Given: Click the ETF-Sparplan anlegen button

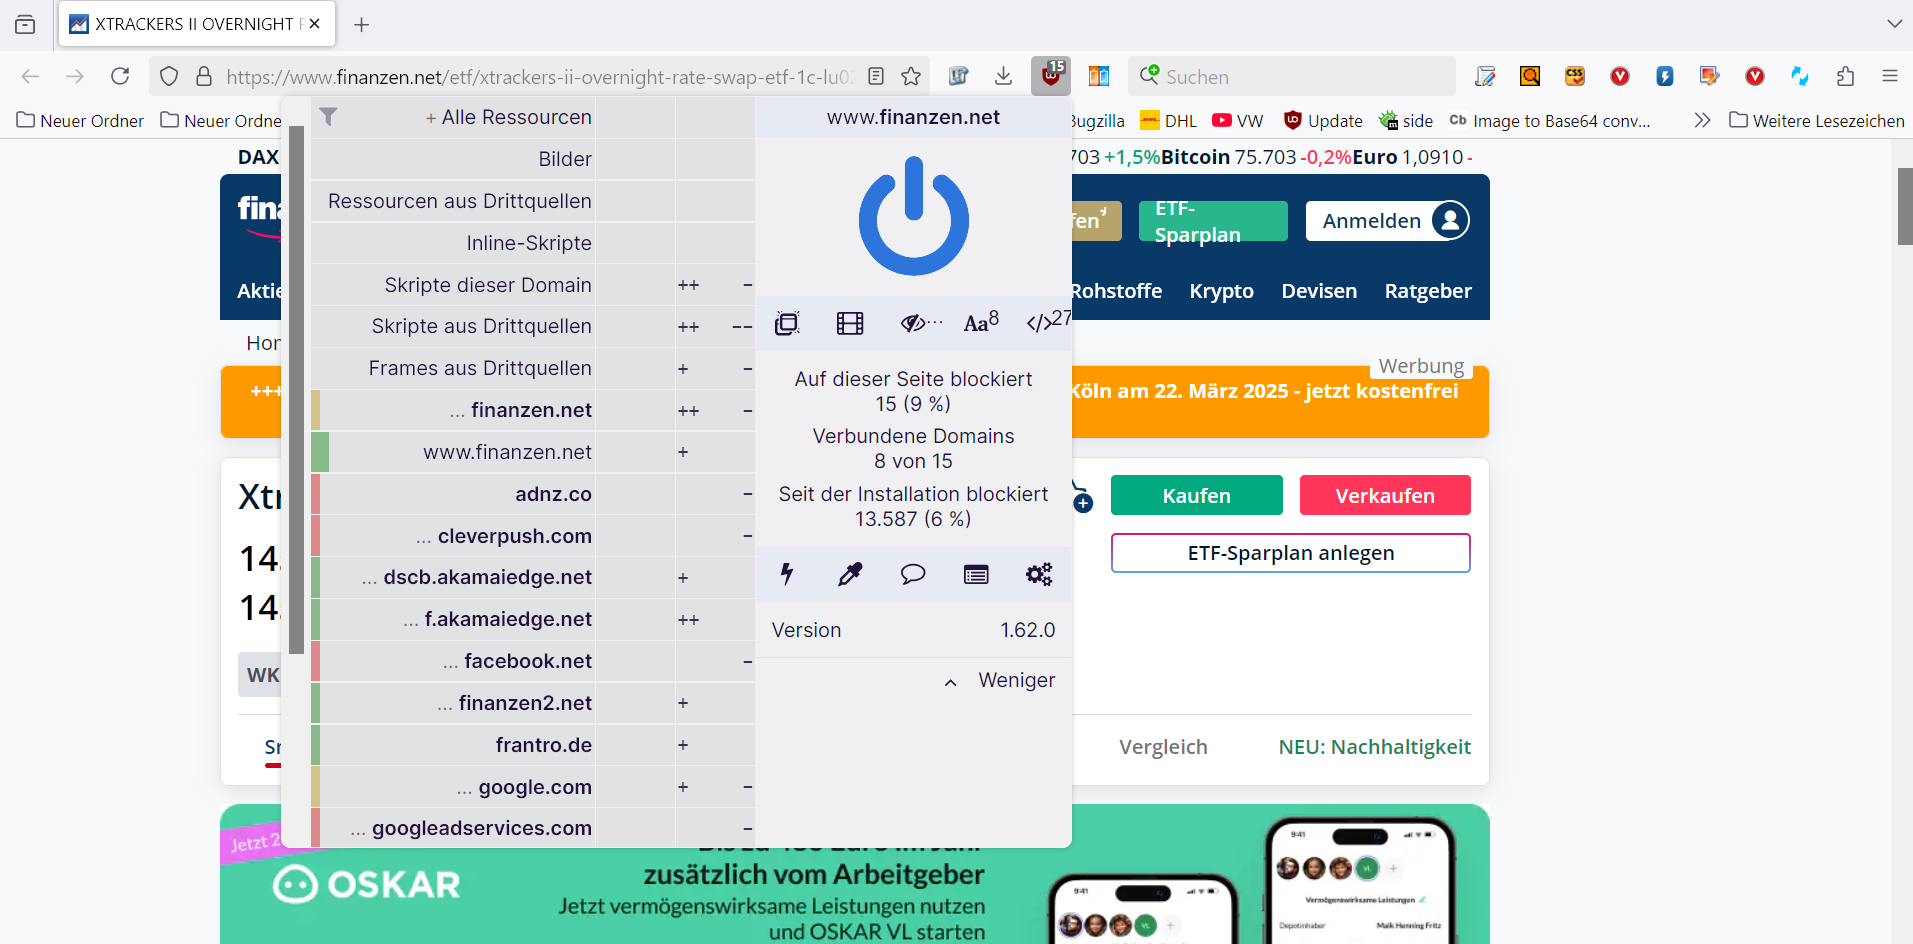Looking at the screenshot, I should (1290, 553).
